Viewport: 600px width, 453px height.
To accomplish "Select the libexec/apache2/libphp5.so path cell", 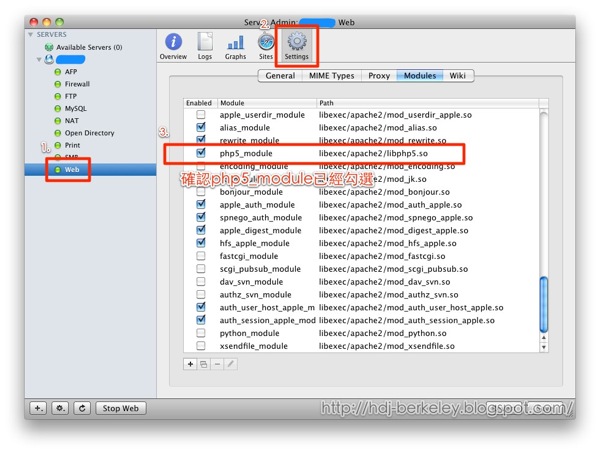I will 373,153.
